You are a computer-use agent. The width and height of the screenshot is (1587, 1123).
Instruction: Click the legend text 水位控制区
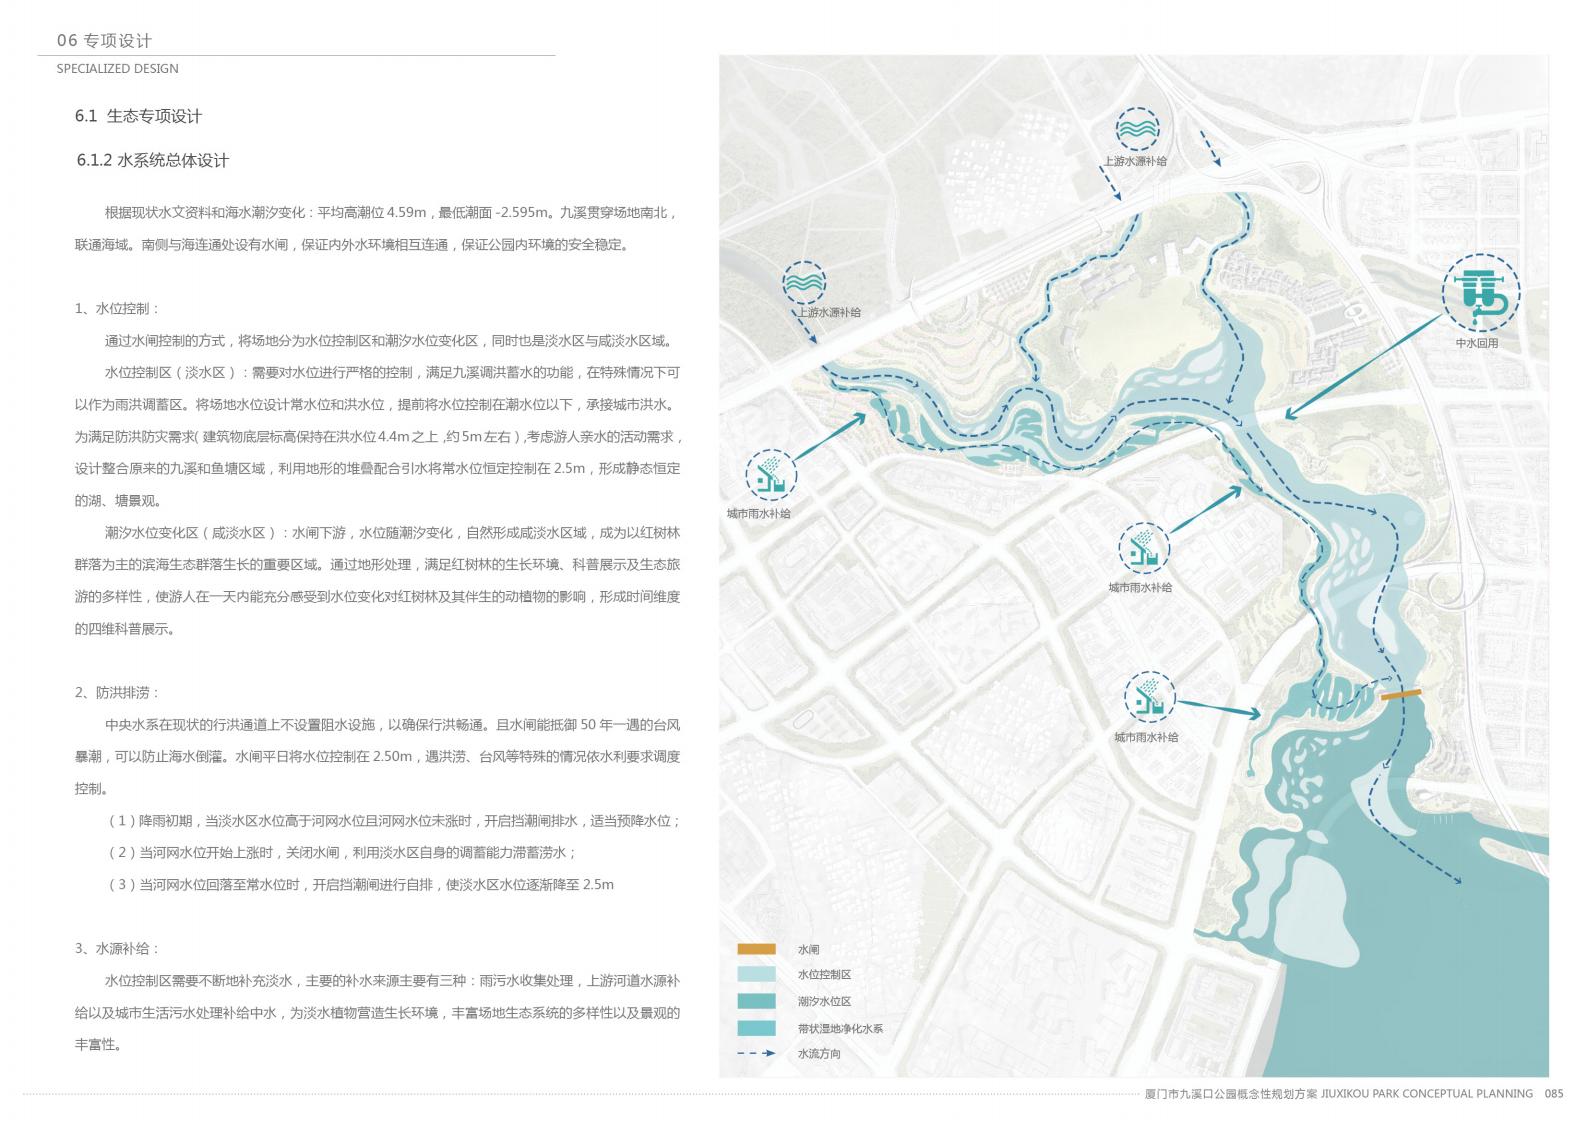point(824,975)
